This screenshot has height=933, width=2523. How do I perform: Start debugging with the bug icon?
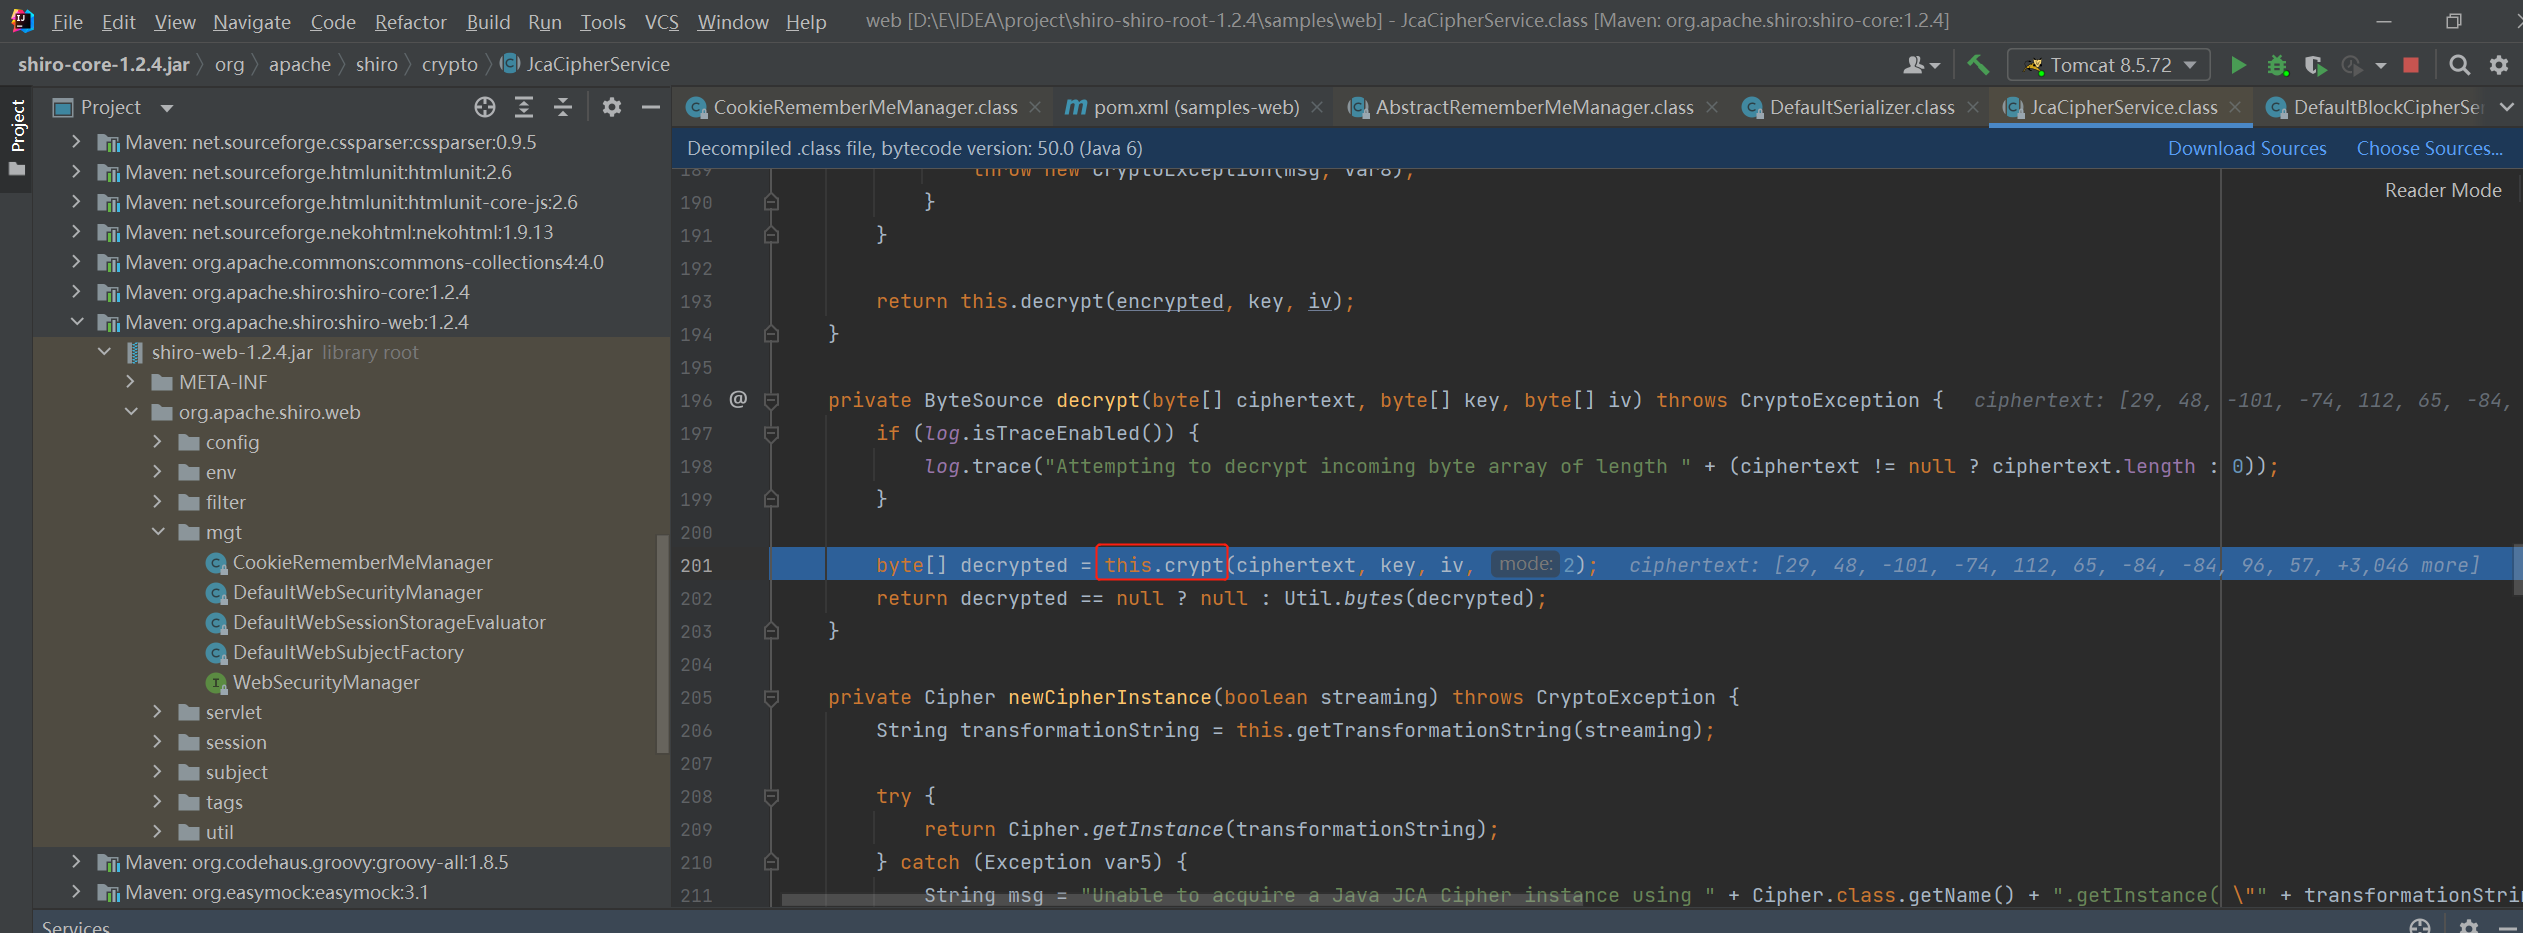2277,65
